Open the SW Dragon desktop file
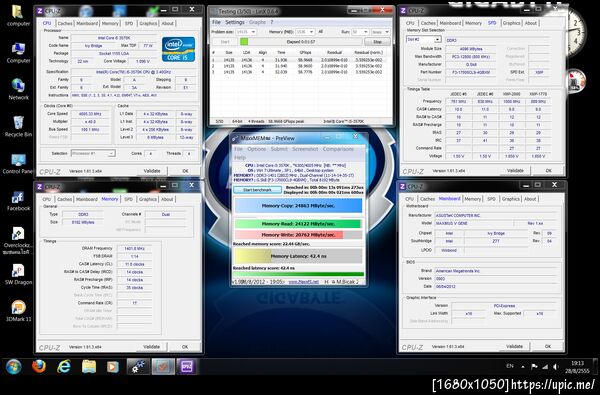This screenshot has width=600, height=395. coord(18,274)
